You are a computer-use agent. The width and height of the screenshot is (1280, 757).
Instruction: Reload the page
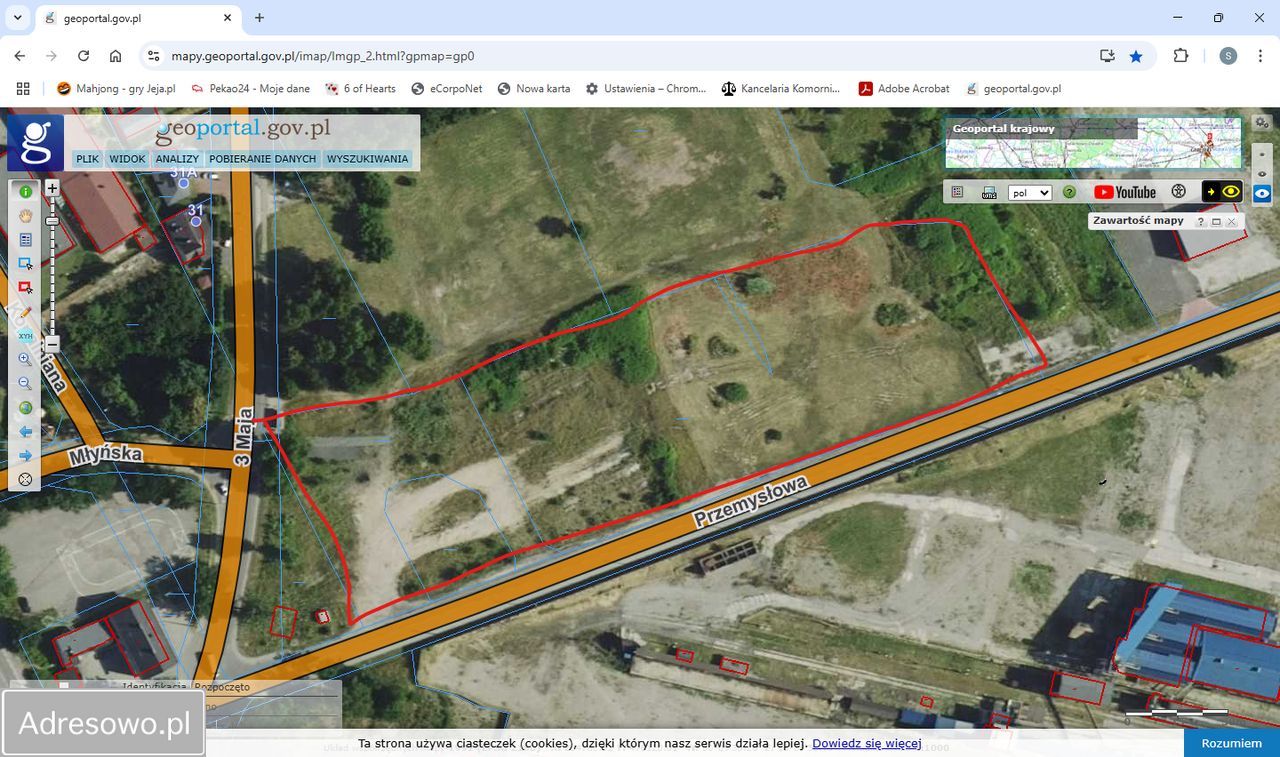84,56
